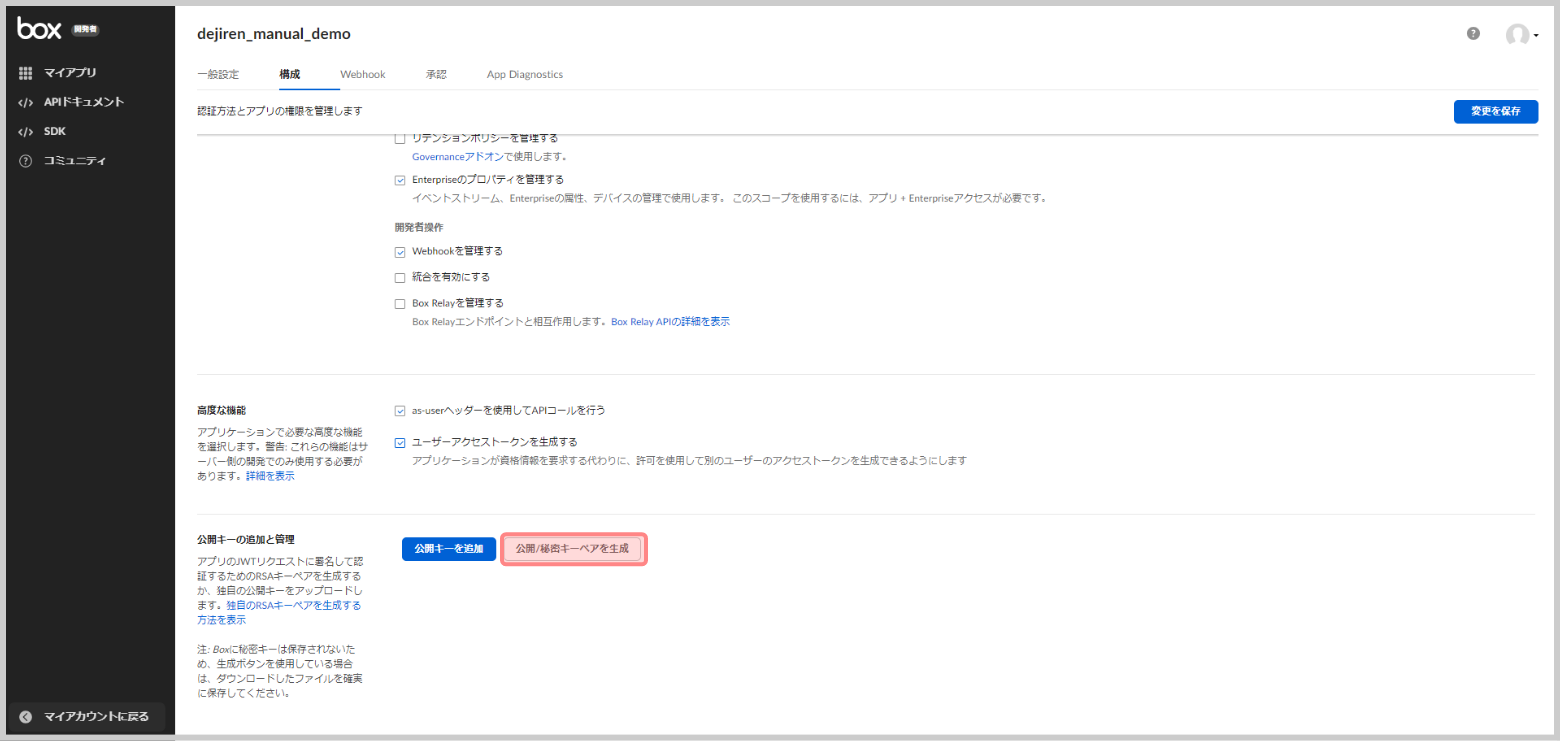Image resolution: width=1560 pixels, height=741 pixels.
Task: Open the Governanceアドオン link
Action: 457,157
